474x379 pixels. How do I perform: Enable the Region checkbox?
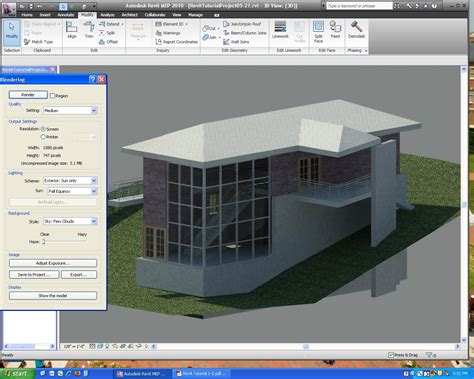click(52, 96)
